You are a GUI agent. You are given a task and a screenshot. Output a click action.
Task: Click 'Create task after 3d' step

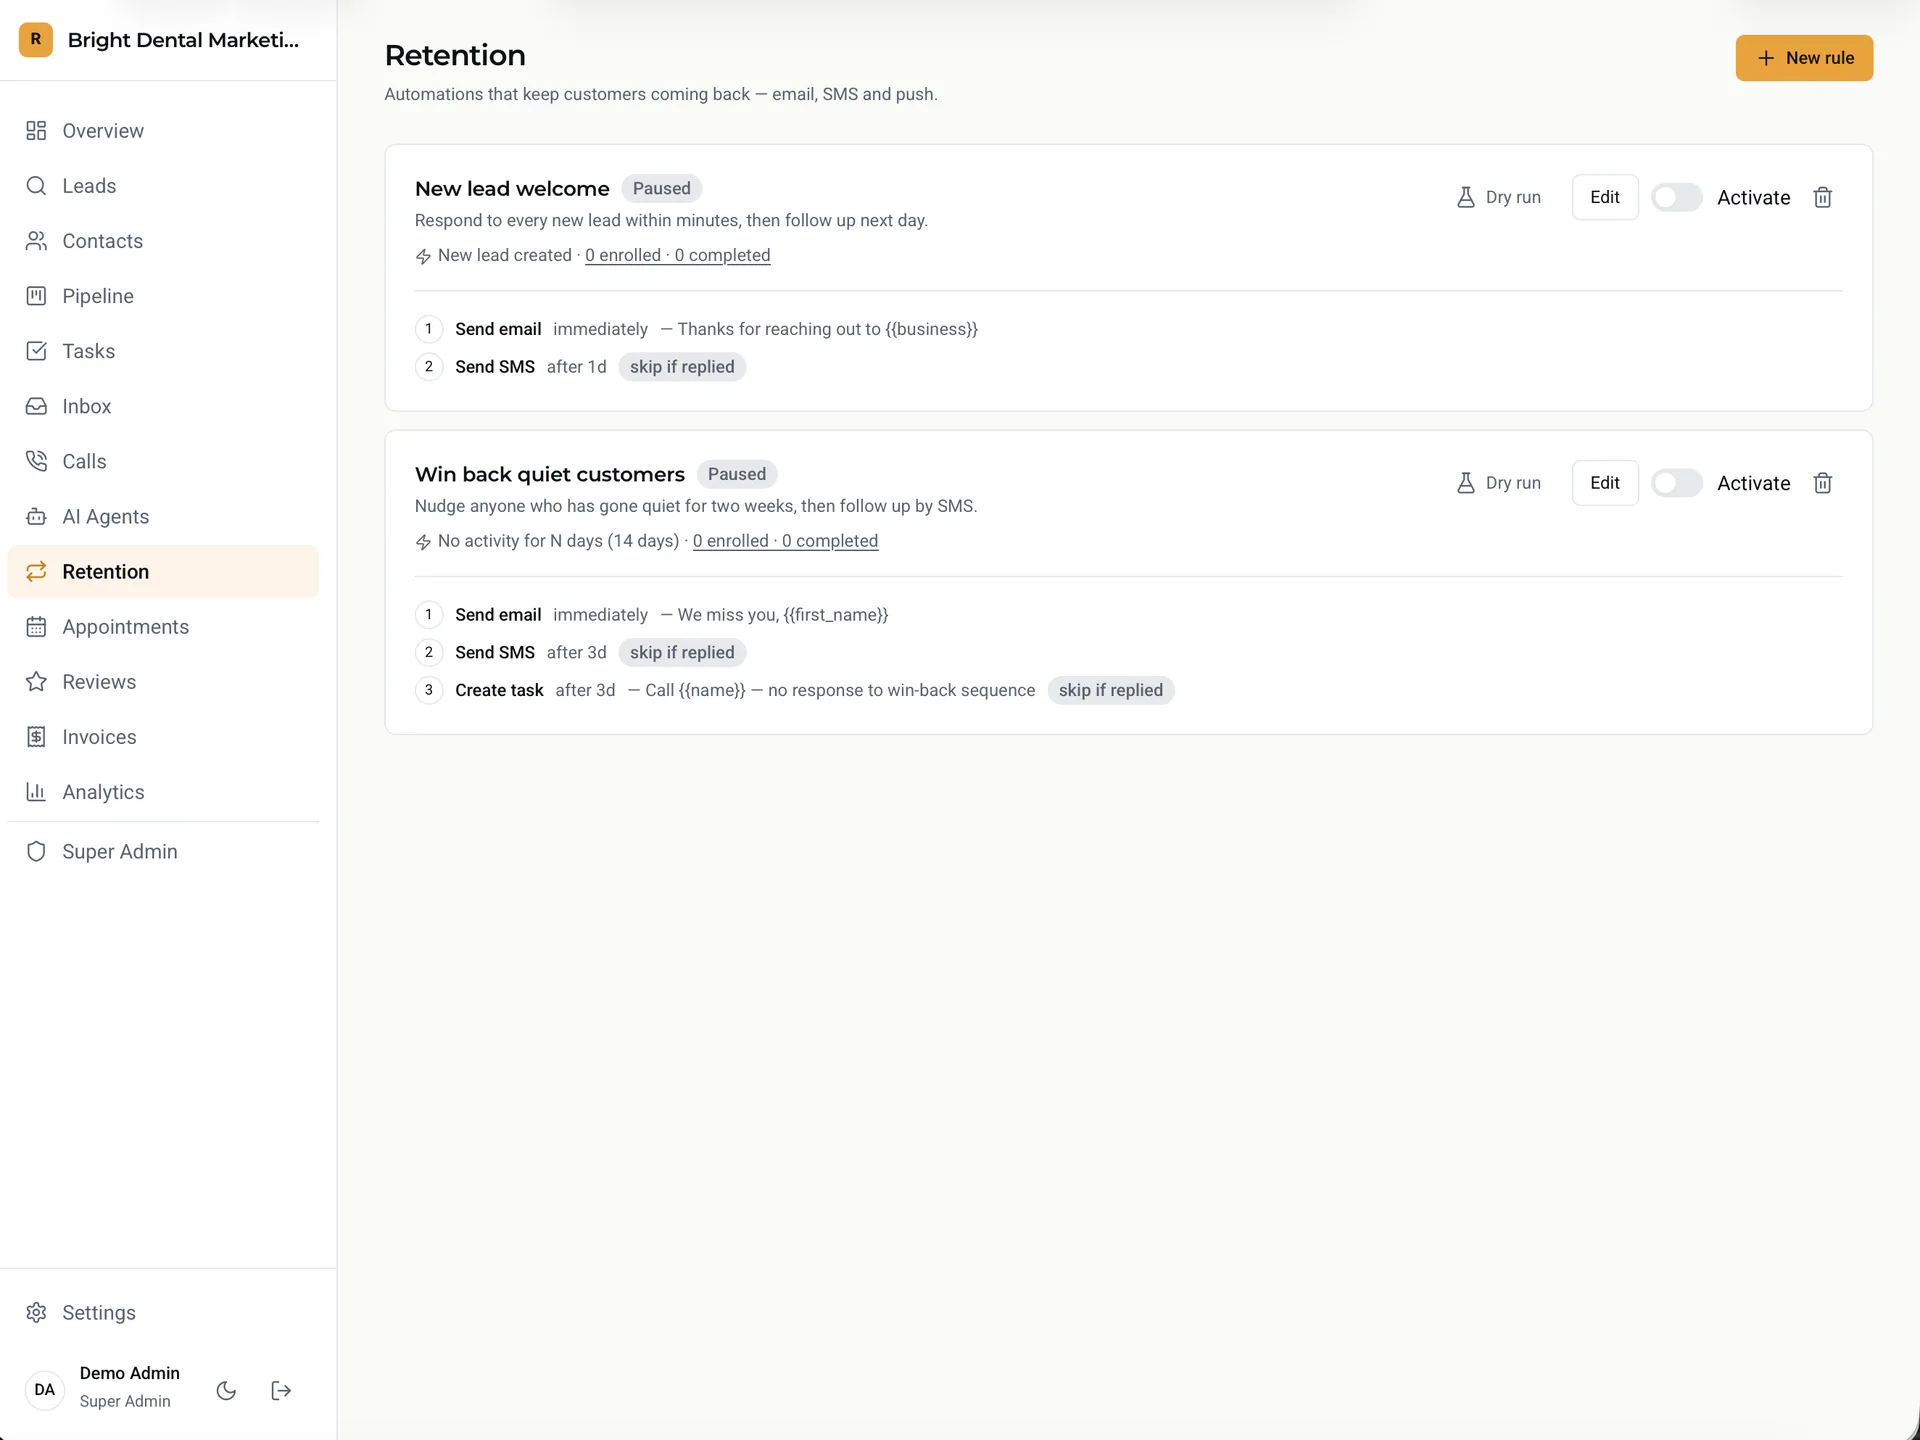pyautogui.click(x=535, y=691)
